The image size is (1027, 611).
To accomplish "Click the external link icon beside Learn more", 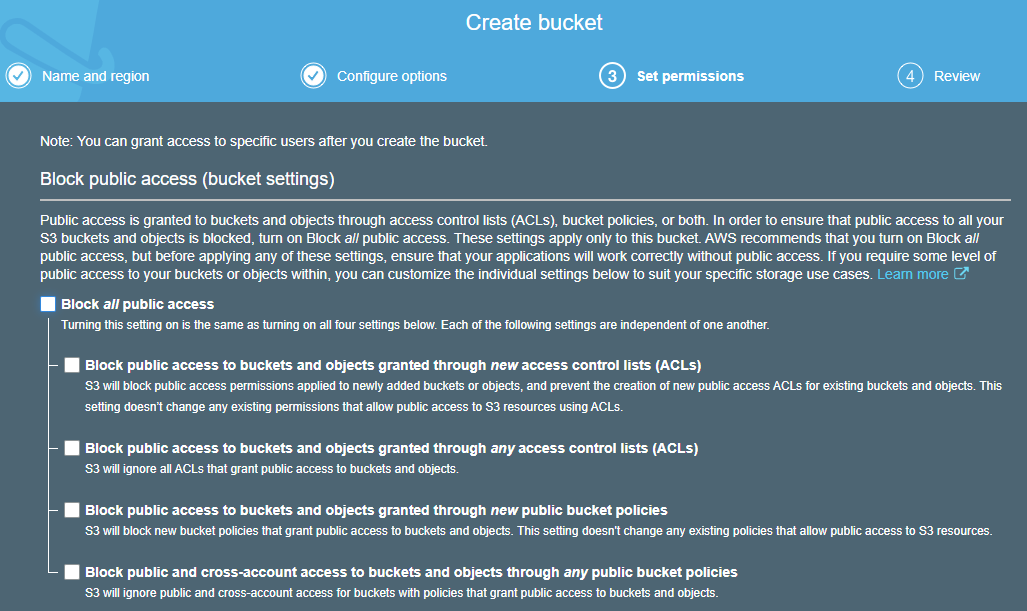I will click(x=961, y=274).
